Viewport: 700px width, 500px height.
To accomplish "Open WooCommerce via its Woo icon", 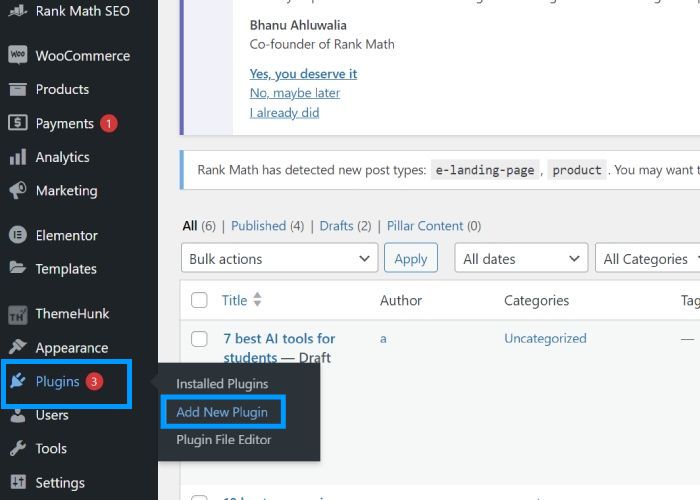I will click(17, 55).
